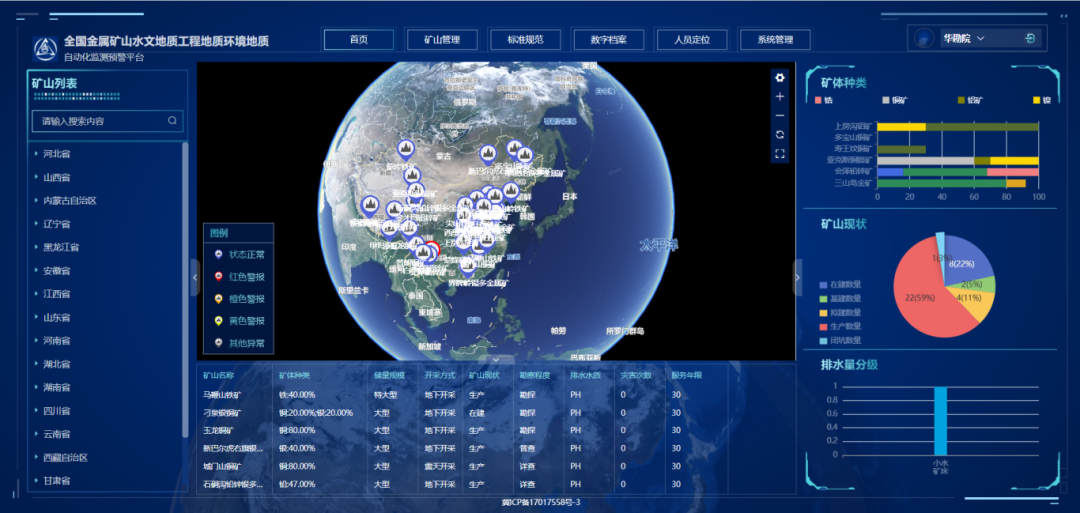Go to the 首页 tab
Image resolution: width=1080 pixels, height=513 pixels.
359,39
